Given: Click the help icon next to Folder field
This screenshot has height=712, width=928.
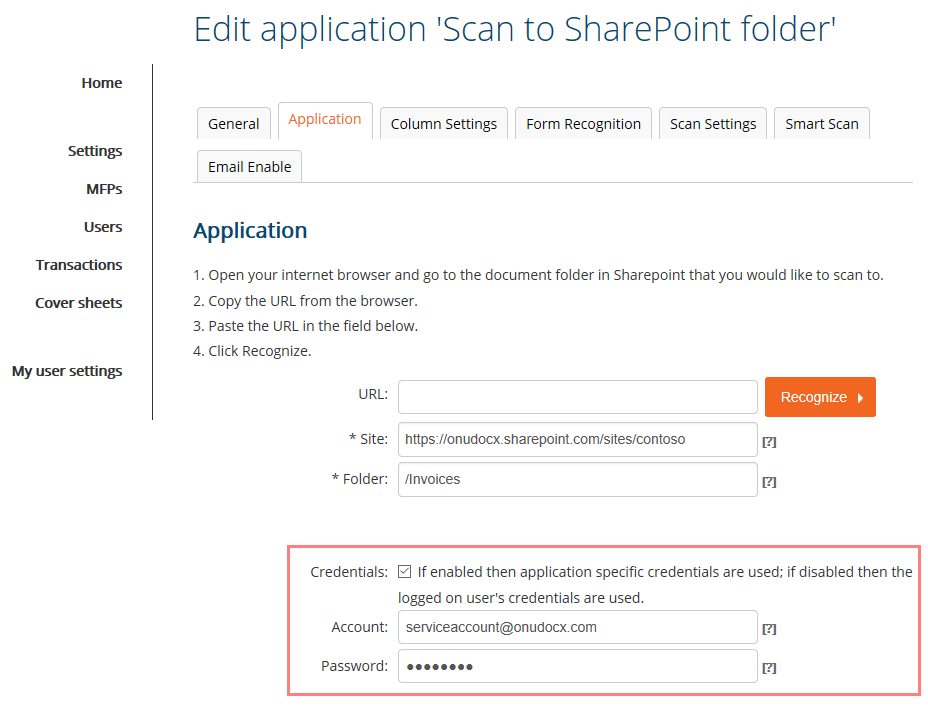Looking at the screenshot, I should point(769,481).
